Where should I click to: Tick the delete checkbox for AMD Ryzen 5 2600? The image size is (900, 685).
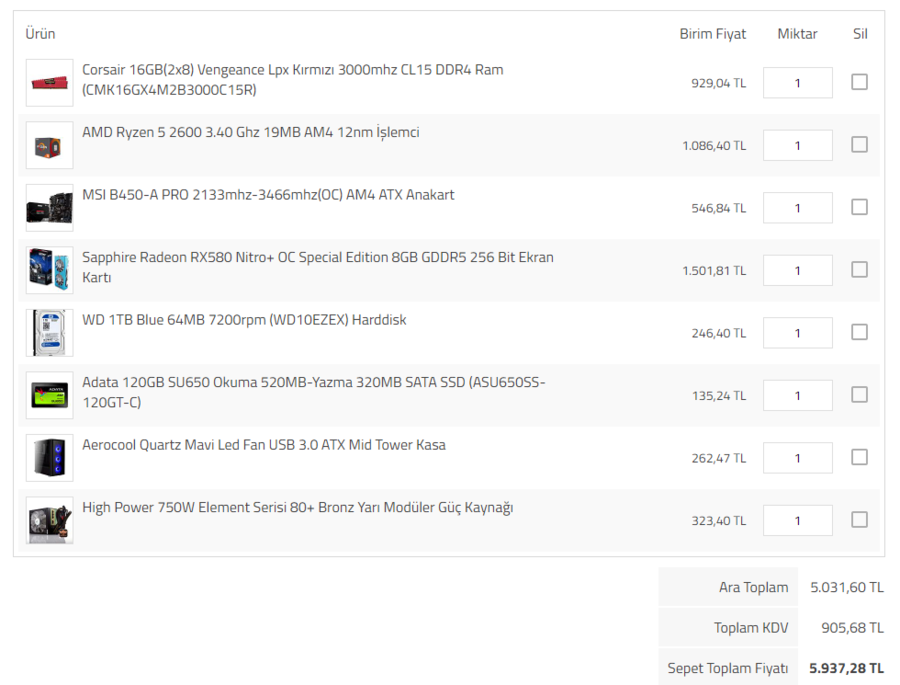pos(859,145)
